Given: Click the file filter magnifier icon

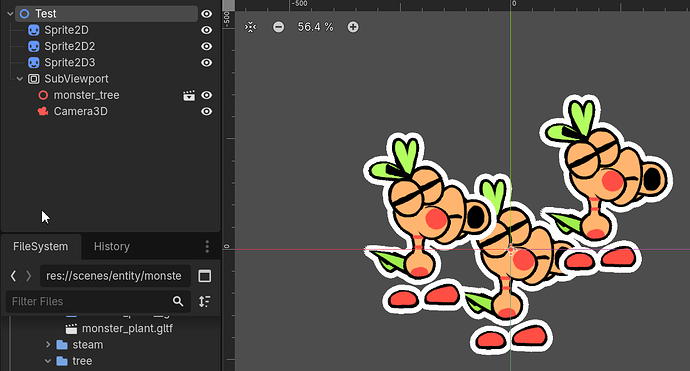Looking at the screenshot, I should (x=178, y=301).
